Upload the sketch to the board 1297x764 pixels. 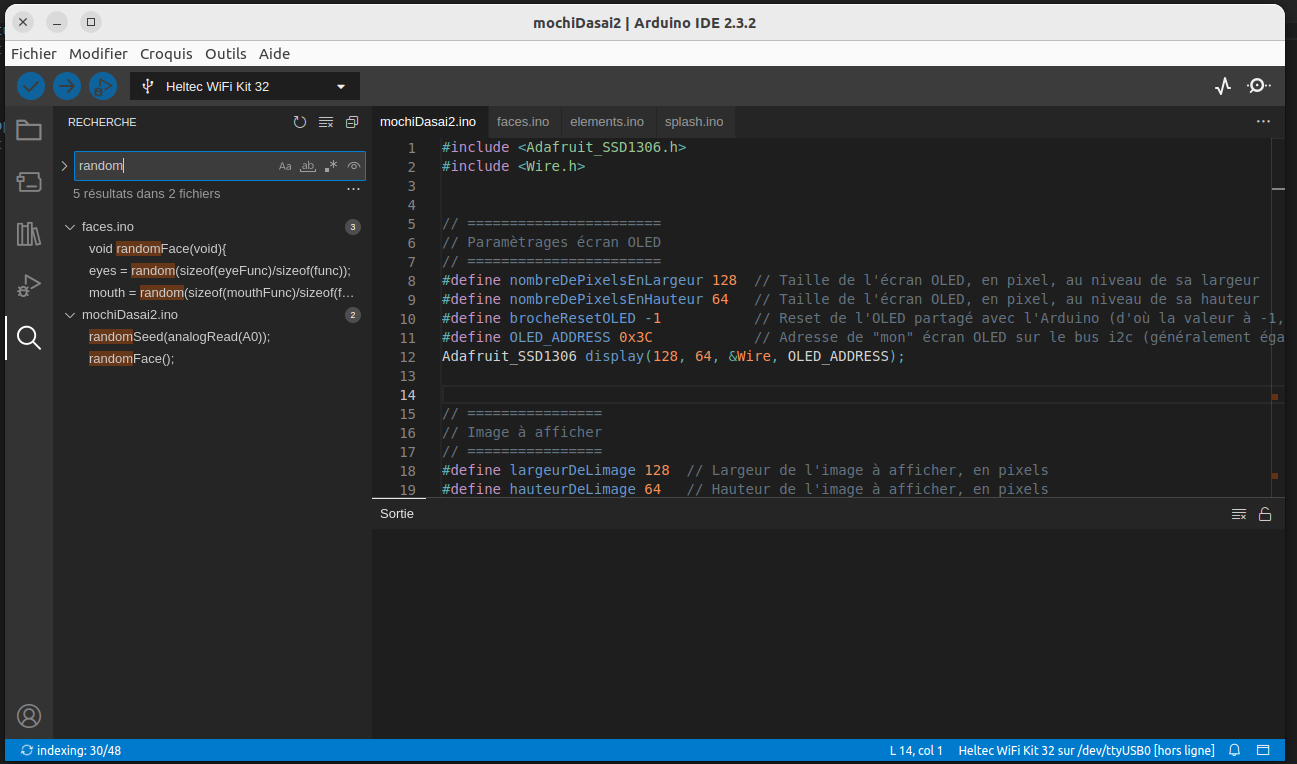coord(66,86)
